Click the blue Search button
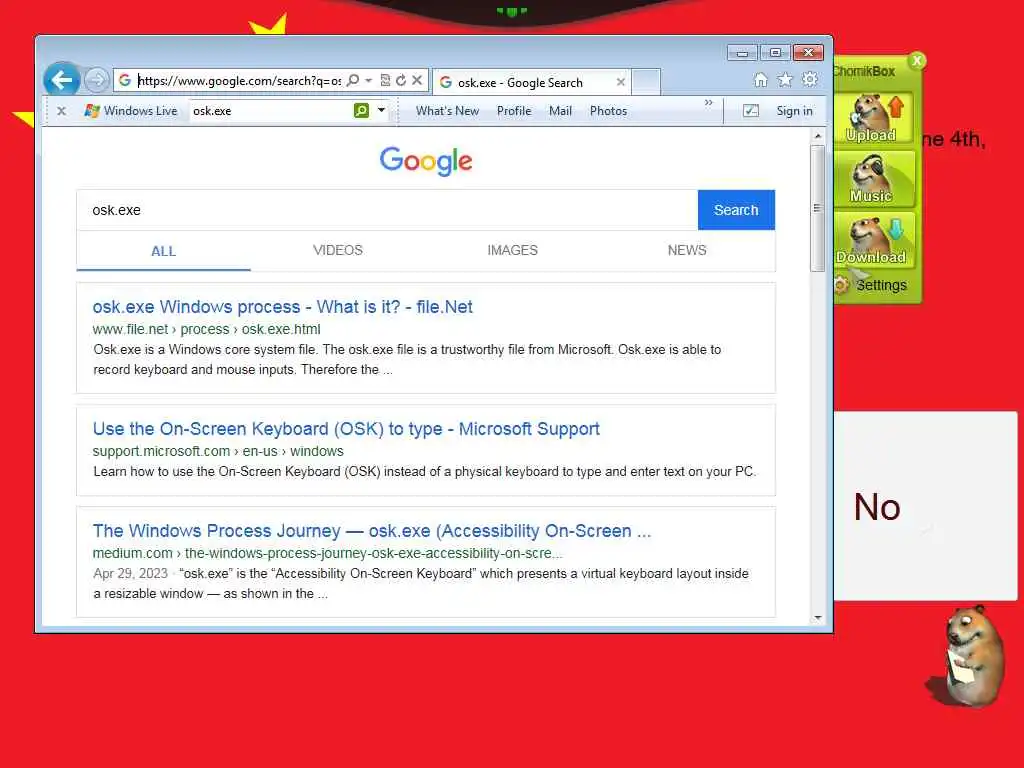1024x768 pixels. 736,210
